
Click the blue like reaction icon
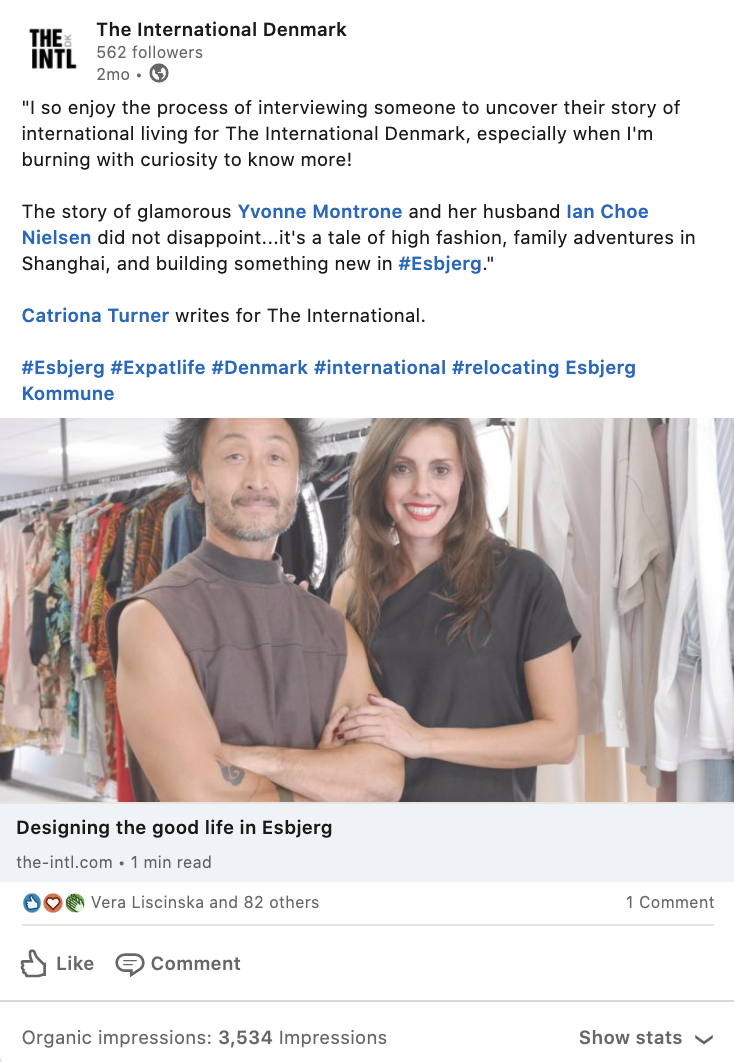[x=31, y=902]
